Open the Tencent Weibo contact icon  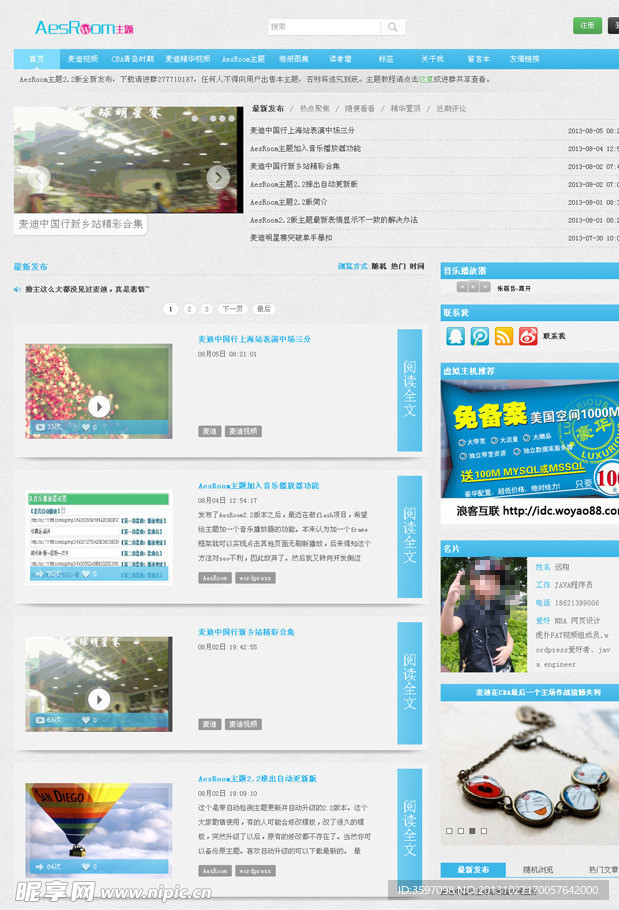pos(480,336)
